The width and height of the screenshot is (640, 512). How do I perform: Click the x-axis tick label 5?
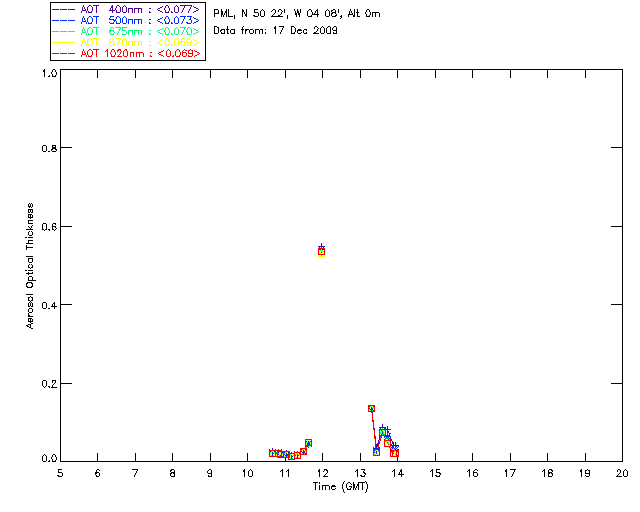60,473
